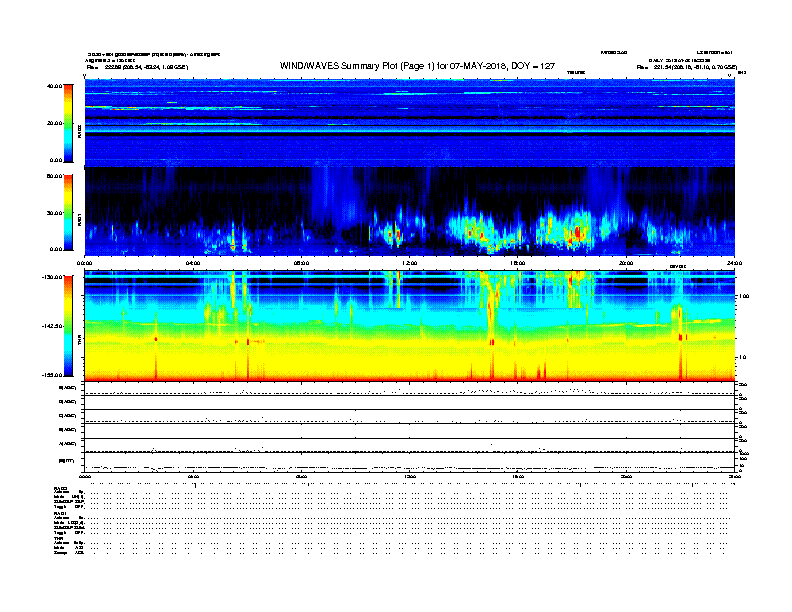Click the RAD1 color scale bar
The width and height of the screenshot is (792, 612).
pyautogui.click(x=68, y=212)
